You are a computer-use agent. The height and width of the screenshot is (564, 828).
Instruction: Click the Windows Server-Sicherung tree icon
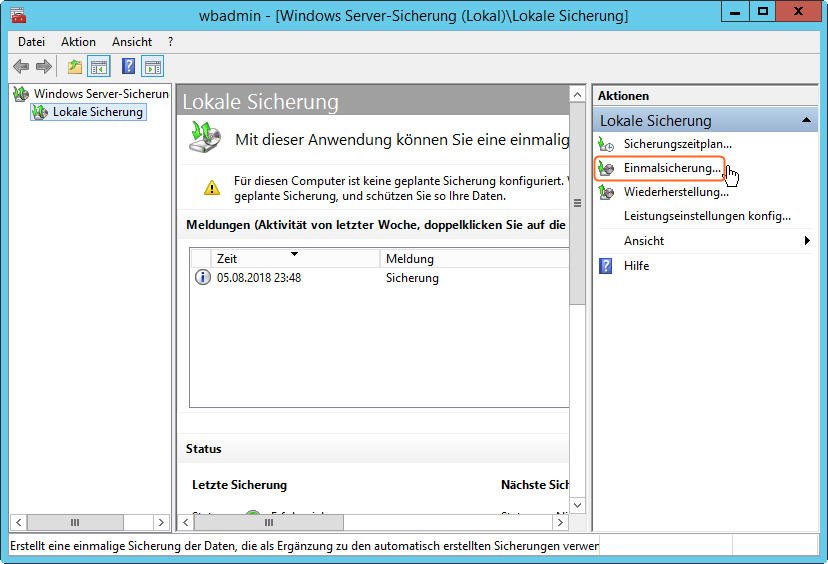coord(21,94)
